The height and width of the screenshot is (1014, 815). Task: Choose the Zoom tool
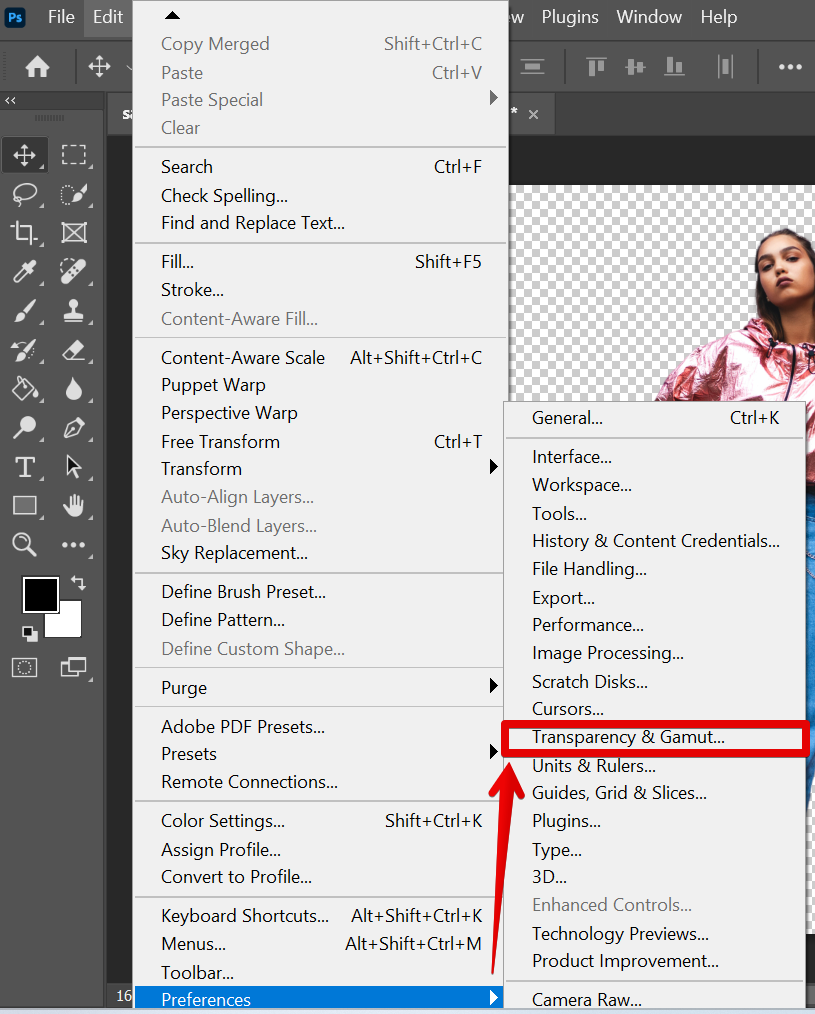point(24,545)
